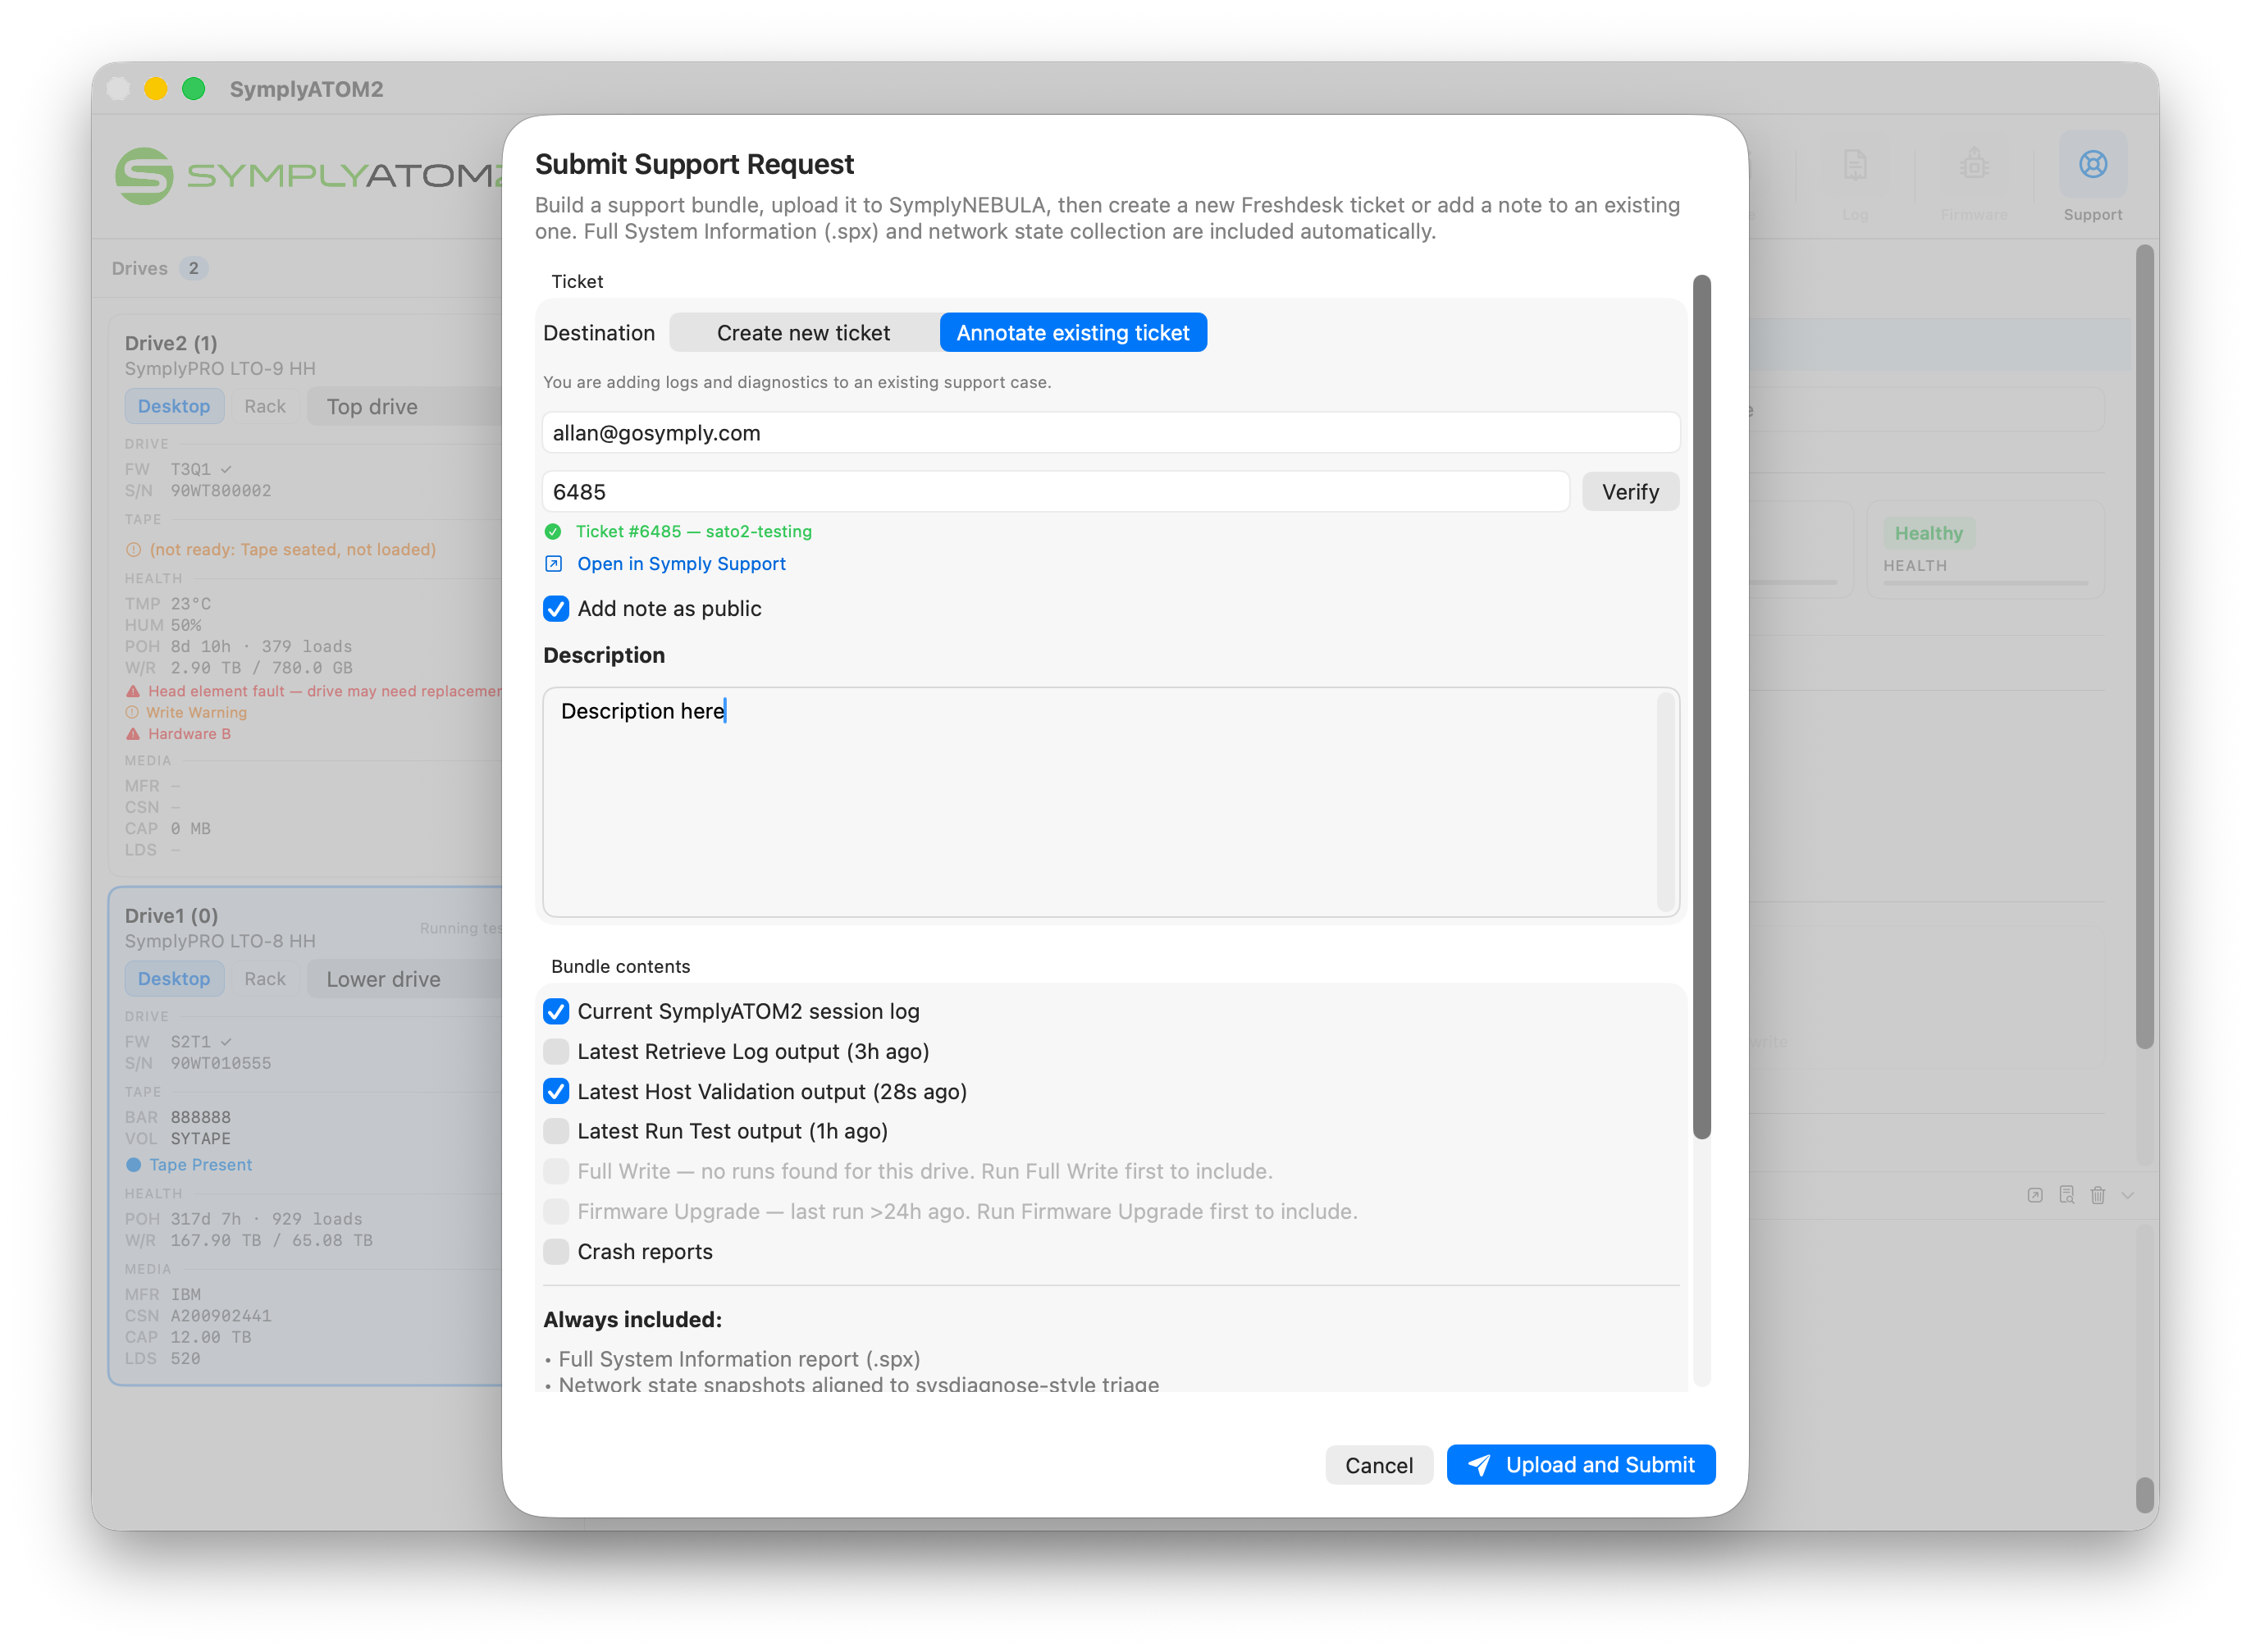Click the Write Warning circle icon
The image size is (2251, 1652).
pyautogui.click(x=132, y=712)
